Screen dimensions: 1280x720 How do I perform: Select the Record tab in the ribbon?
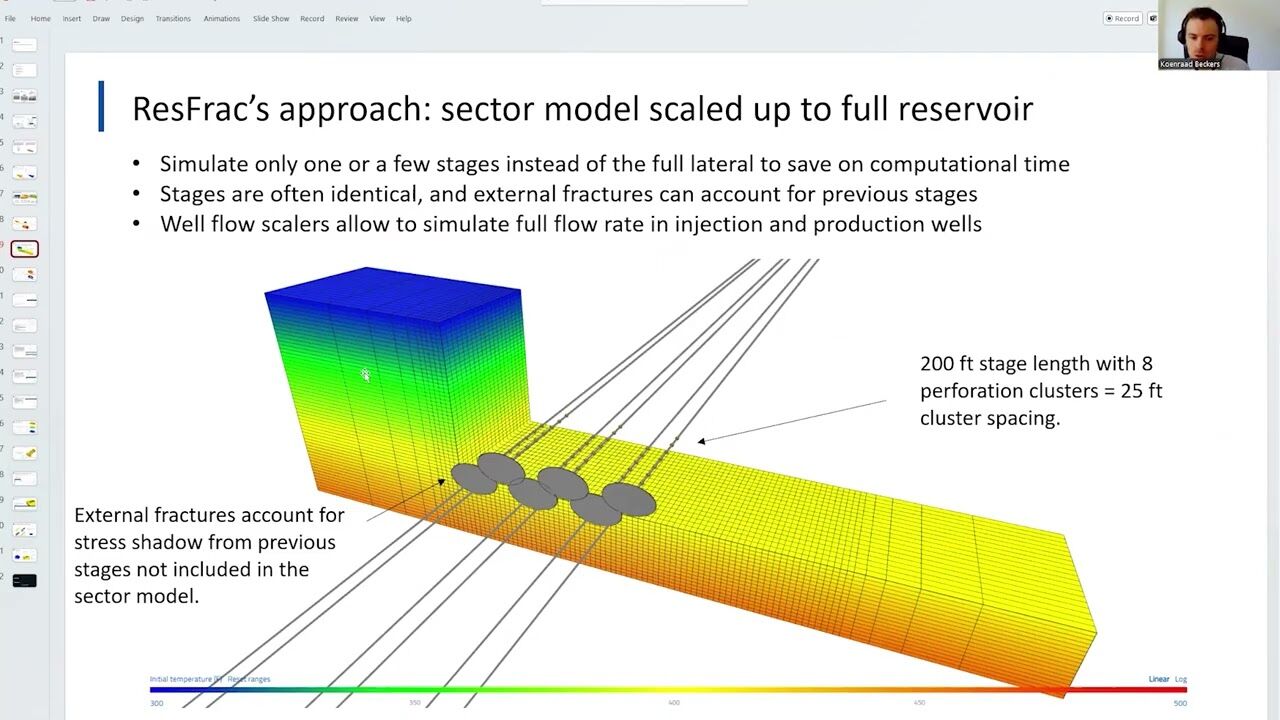(x=312, y=18)
